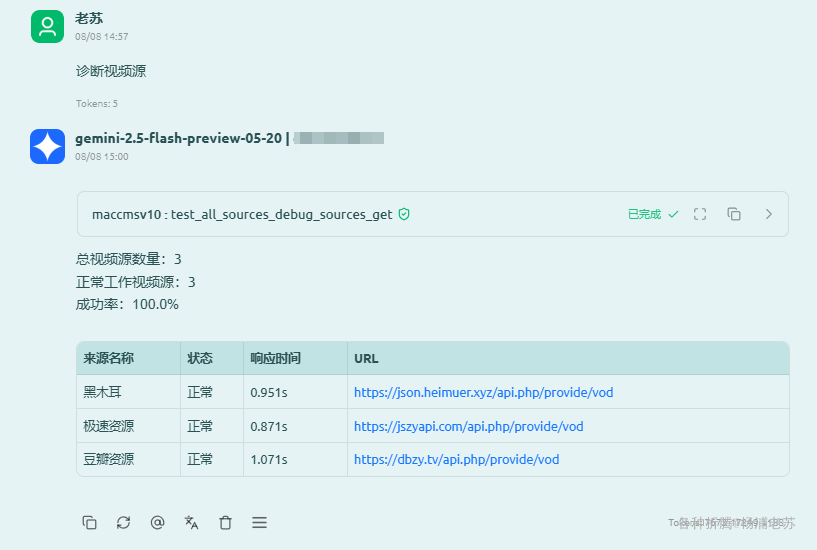The height and width of the screenshot is (550, 817).
Task: Regenerate the response with the refresh icon
Action: coord(123,522)
